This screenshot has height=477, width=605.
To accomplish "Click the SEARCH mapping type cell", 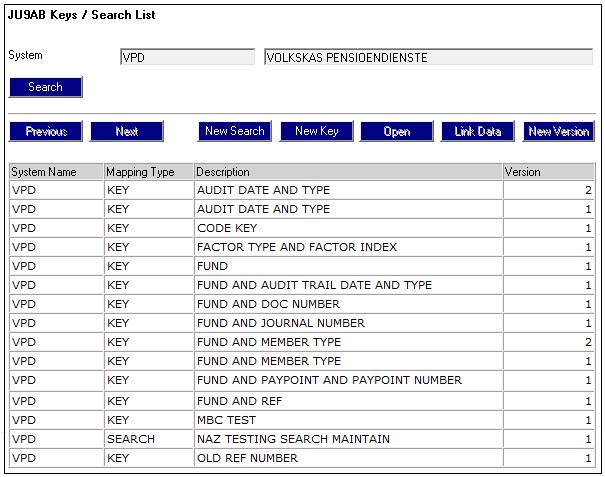I will (x=149, y=439).
